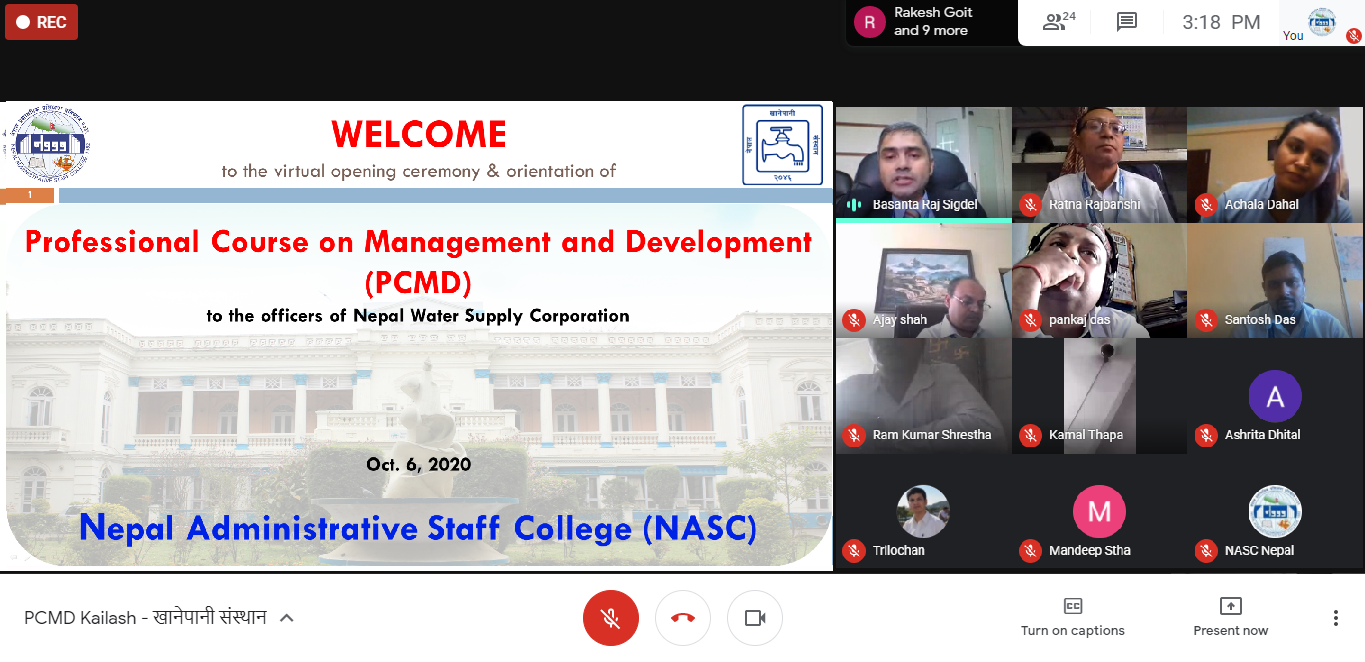The height and width of the screenshot is (662, 1365).
Task: Select Ajay shah's video tile
Action: [x=924, y=280]
